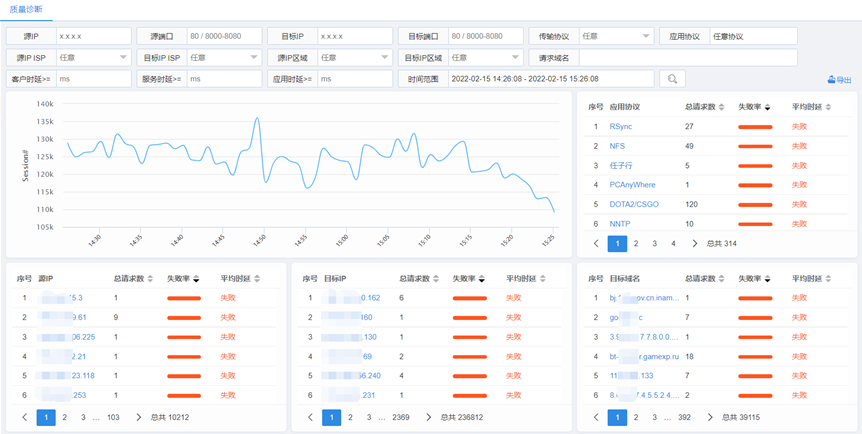
Task: Open page 4 of application protocol table
Action: click(x=673, y=243)
